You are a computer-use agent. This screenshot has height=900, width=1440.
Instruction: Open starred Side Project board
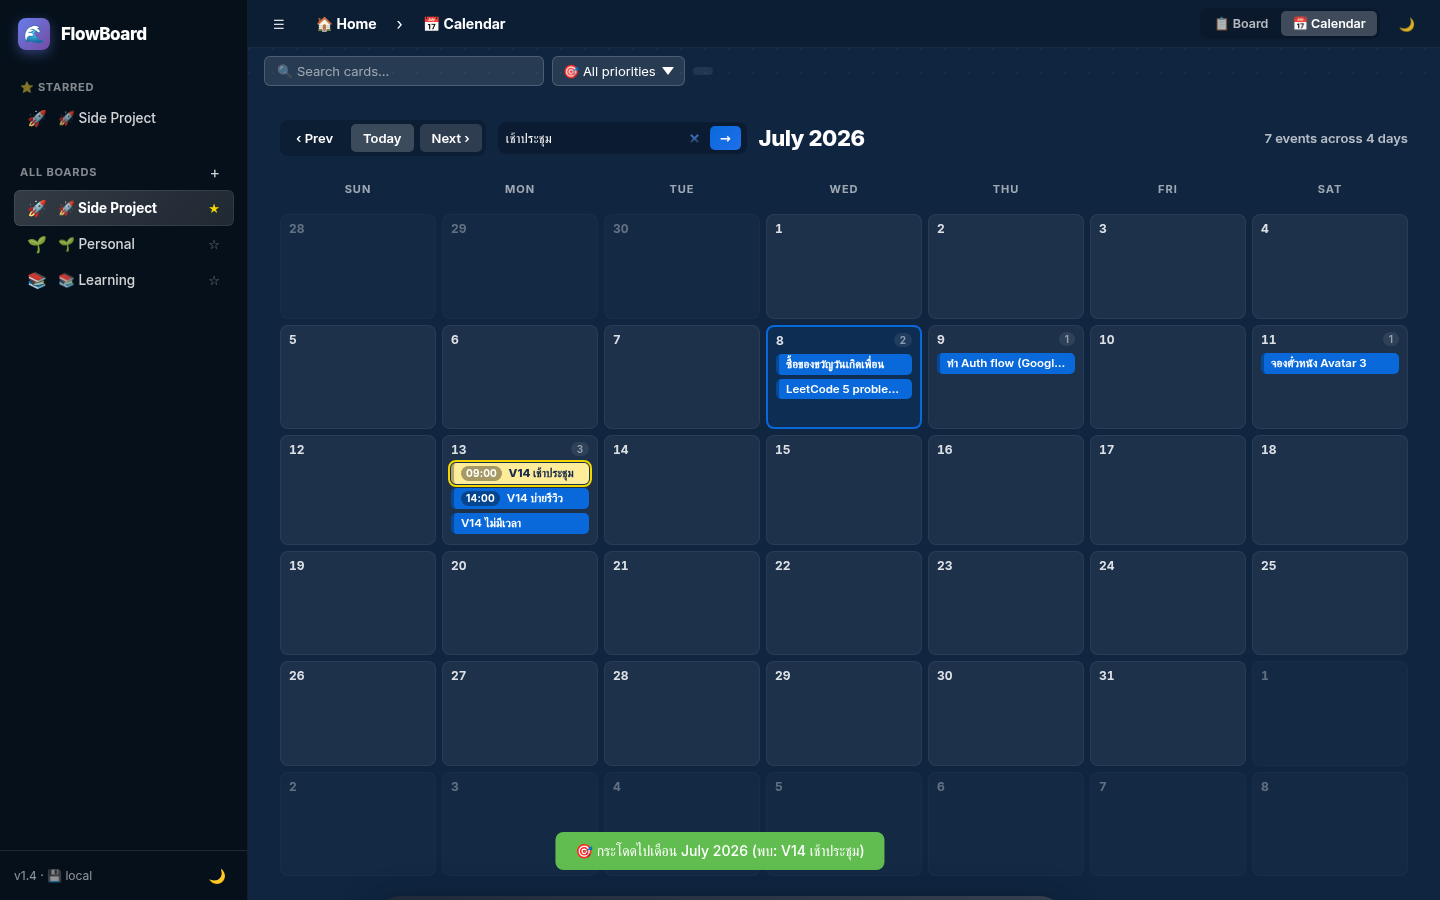[x=124, y=118]
